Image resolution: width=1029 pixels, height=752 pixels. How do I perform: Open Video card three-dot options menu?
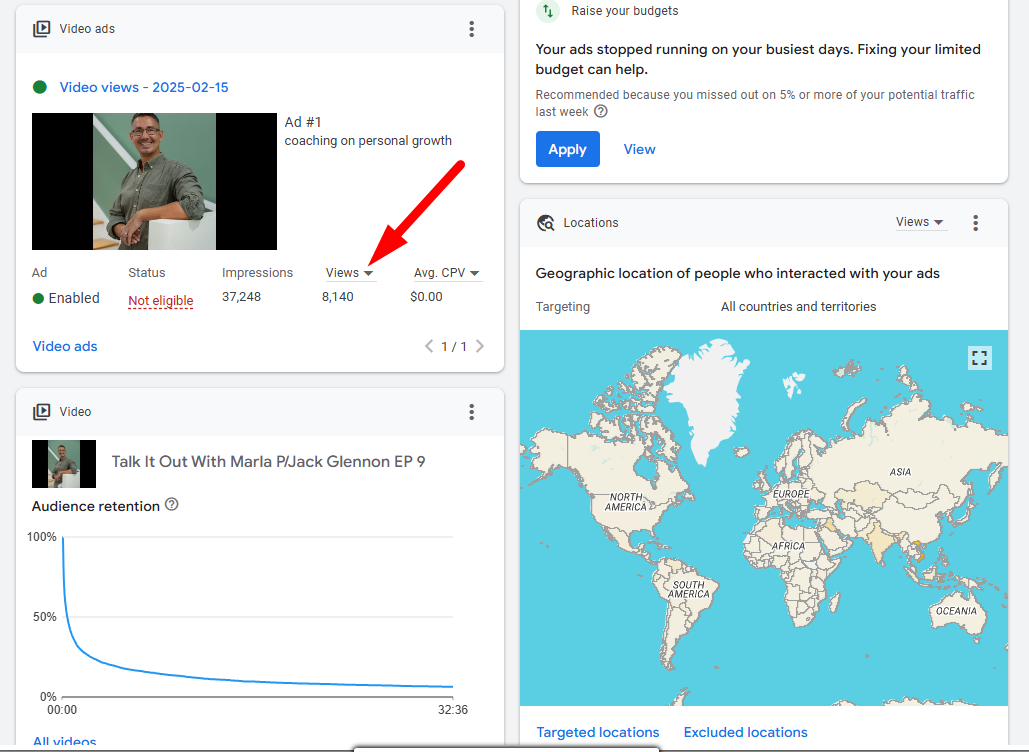pos(472,412)
